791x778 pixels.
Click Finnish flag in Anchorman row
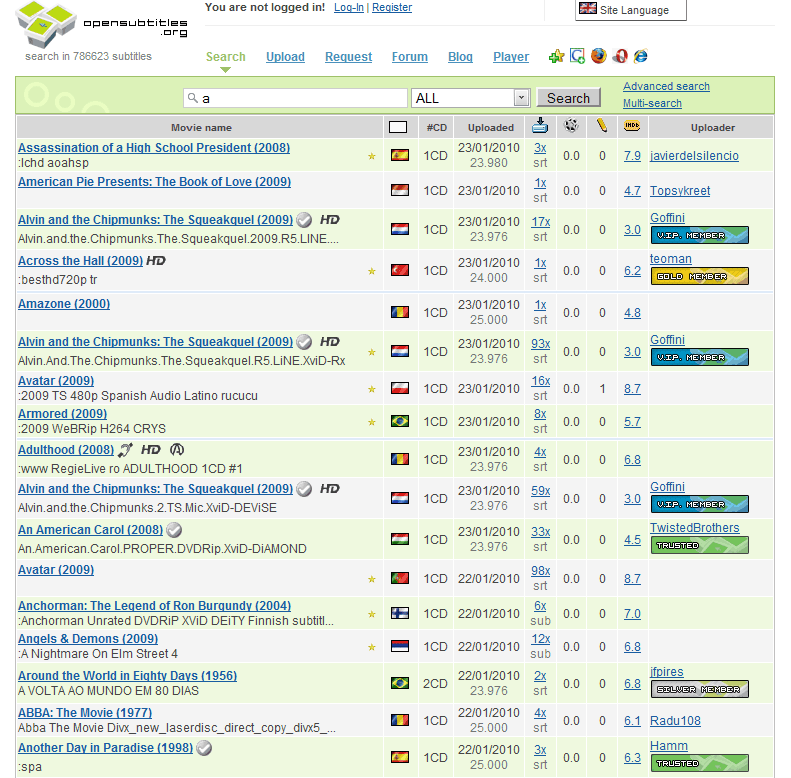point(400,613)
